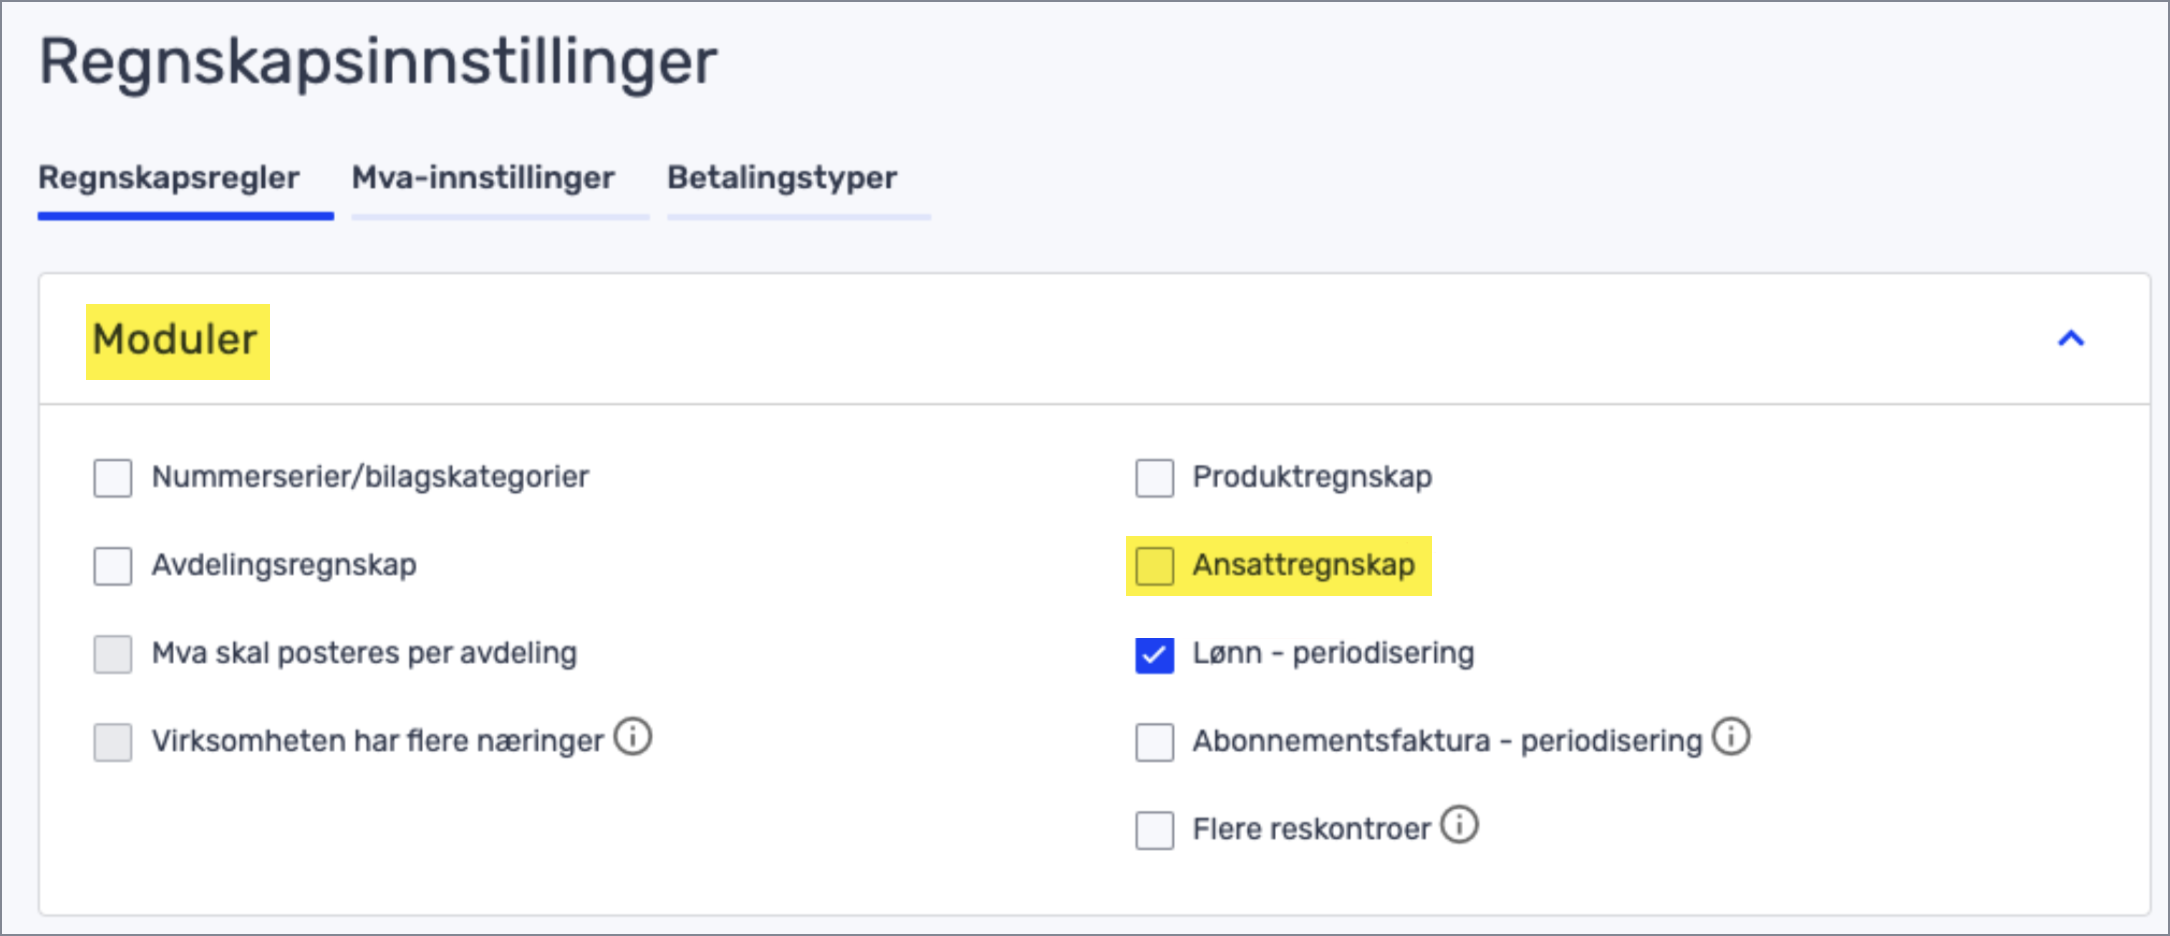Click the Virksomheten har flere næringer label
Image resolution: width=2170 pixels, height=936 pixels.
click(378, 741)
